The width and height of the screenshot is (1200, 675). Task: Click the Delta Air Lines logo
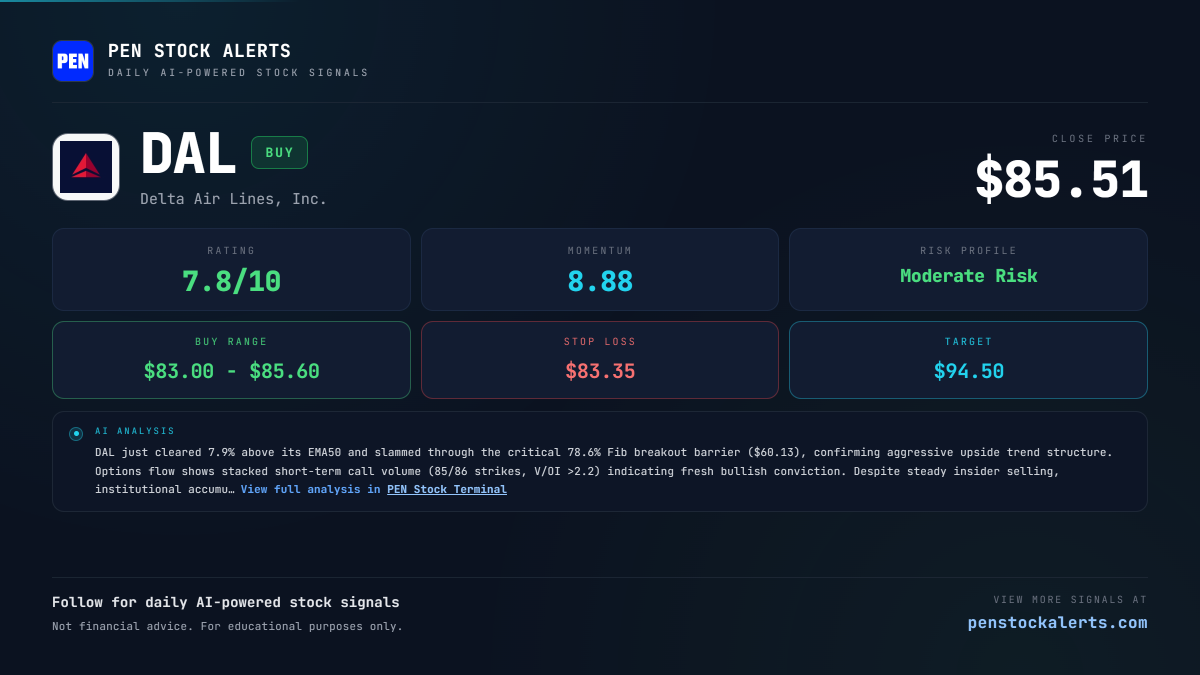(x=86, y=167)
